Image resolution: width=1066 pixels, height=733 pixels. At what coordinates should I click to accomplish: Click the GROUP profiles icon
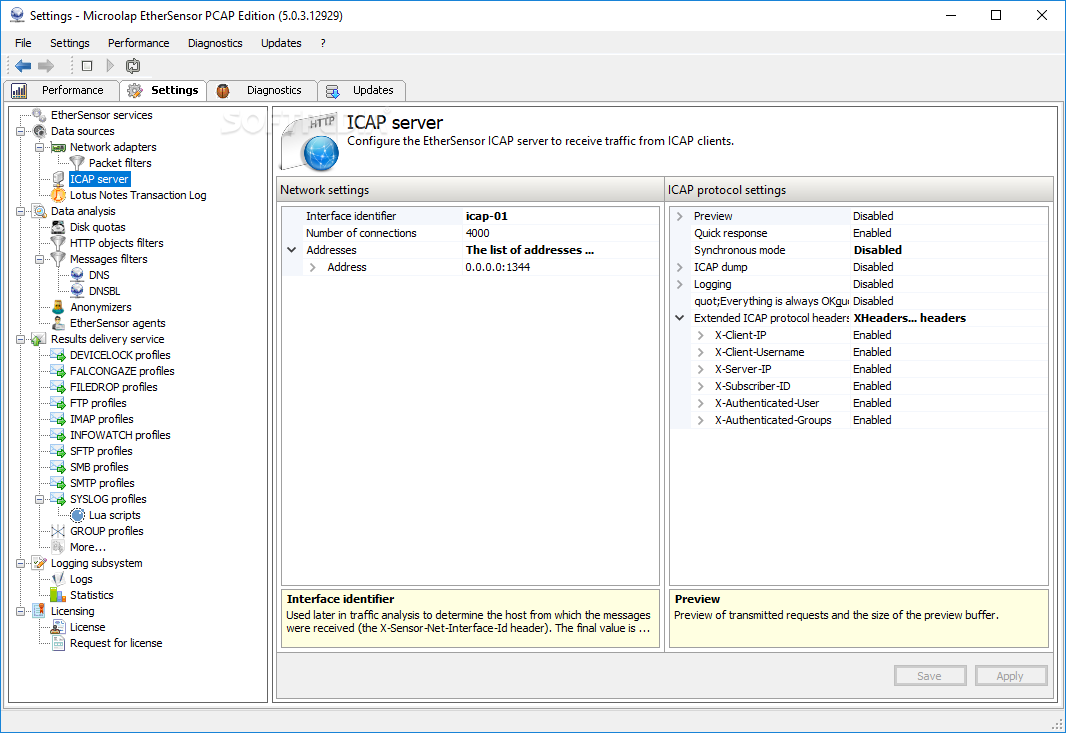58,531
